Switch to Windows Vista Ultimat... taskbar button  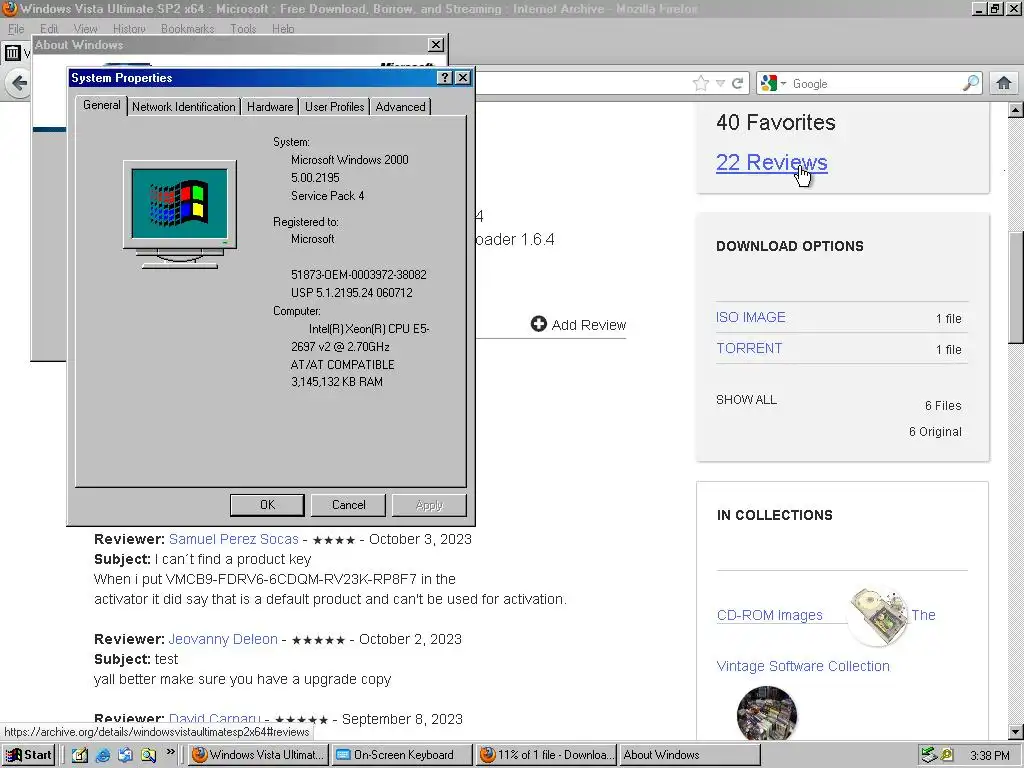tap(259, 755)
